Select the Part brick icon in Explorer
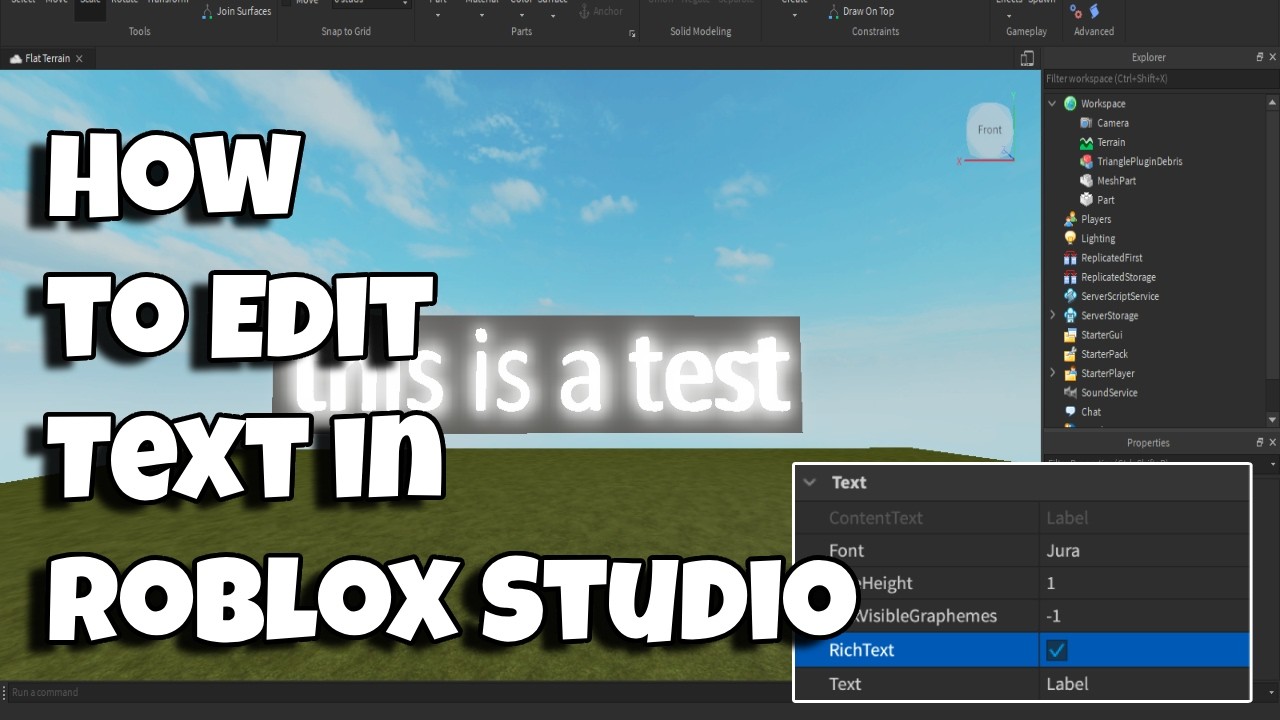Image resolution: width=1280 pixels, height=720 pixels. 1086,200
